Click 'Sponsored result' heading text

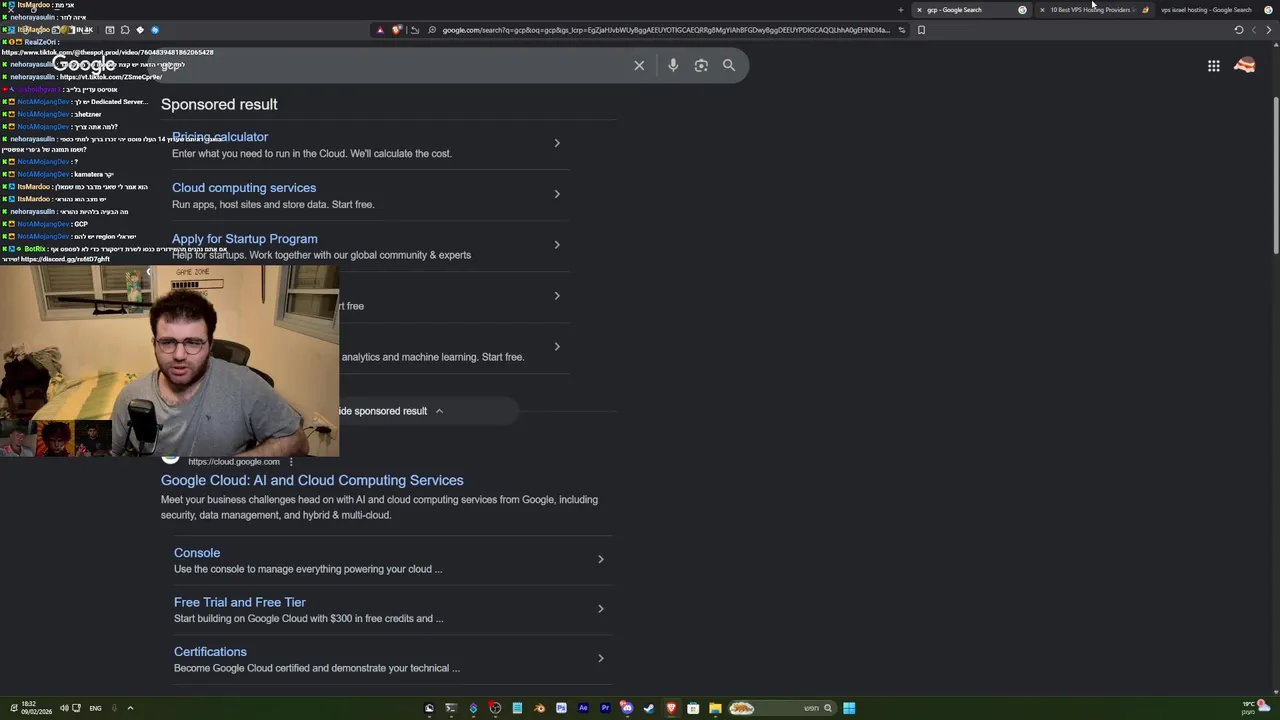tap(219, 104)
